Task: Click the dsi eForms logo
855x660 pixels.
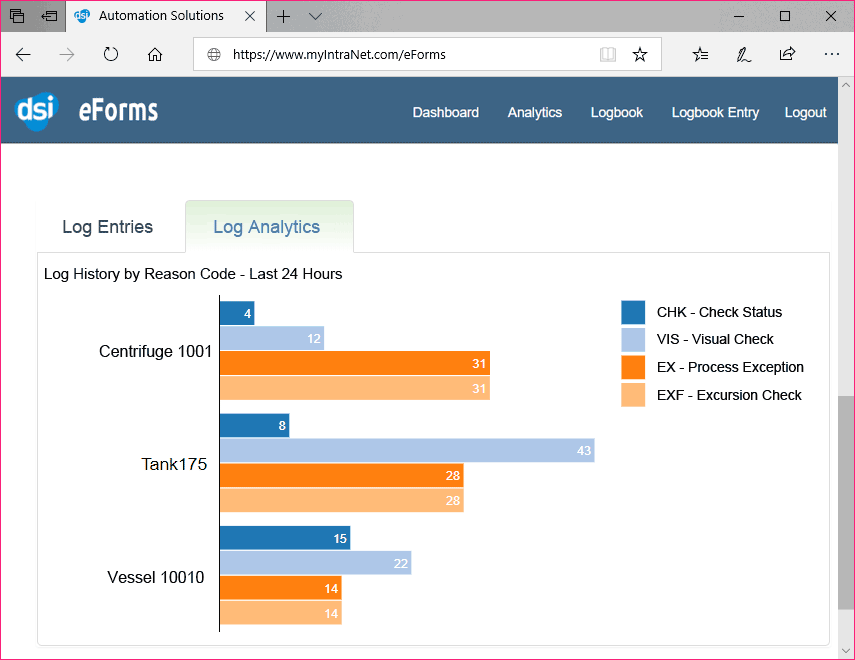Action: coord(86,111)
